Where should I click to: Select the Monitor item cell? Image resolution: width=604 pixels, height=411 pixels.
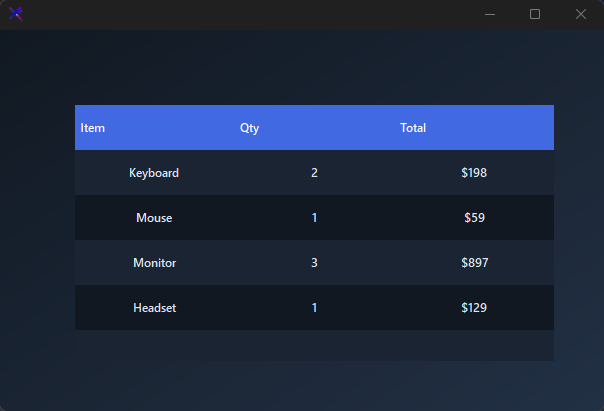click(154, 263)
